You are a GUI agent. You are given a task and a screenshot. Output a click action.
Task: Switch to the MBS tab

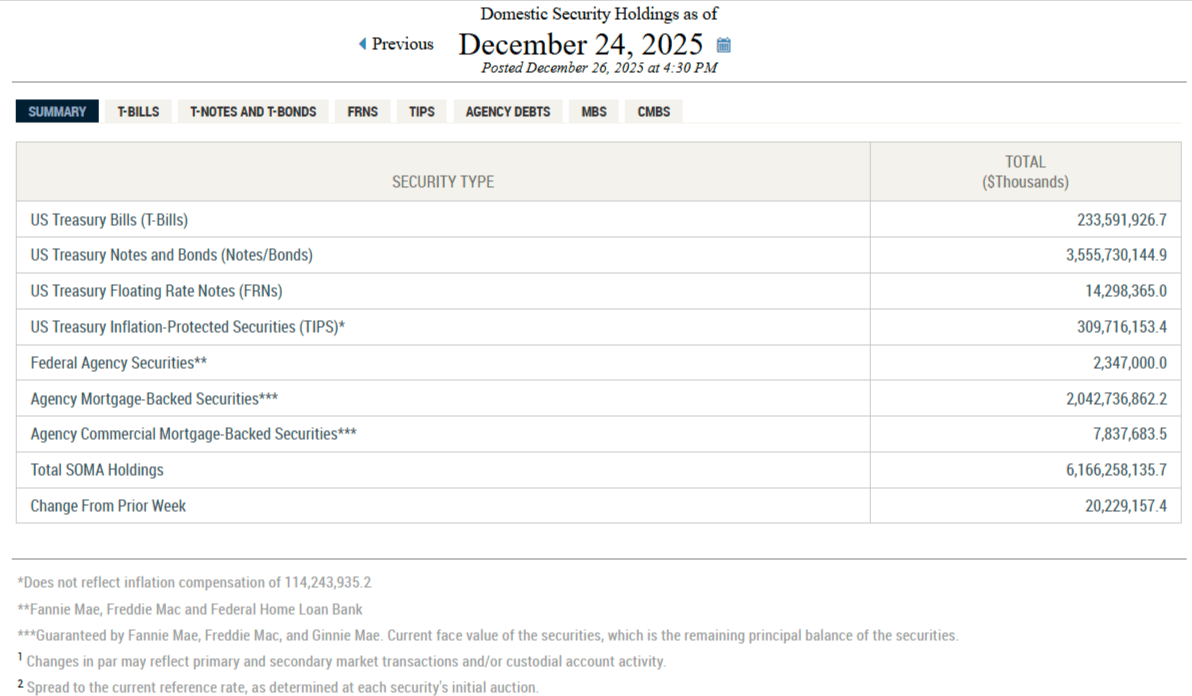point(594,112)
